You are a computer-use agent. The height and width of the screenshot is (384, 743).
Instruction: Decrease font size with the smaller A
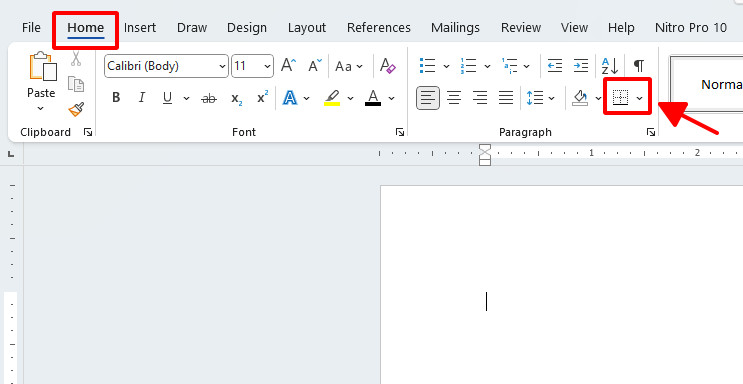pyautogui.click(x=315, y=65)
